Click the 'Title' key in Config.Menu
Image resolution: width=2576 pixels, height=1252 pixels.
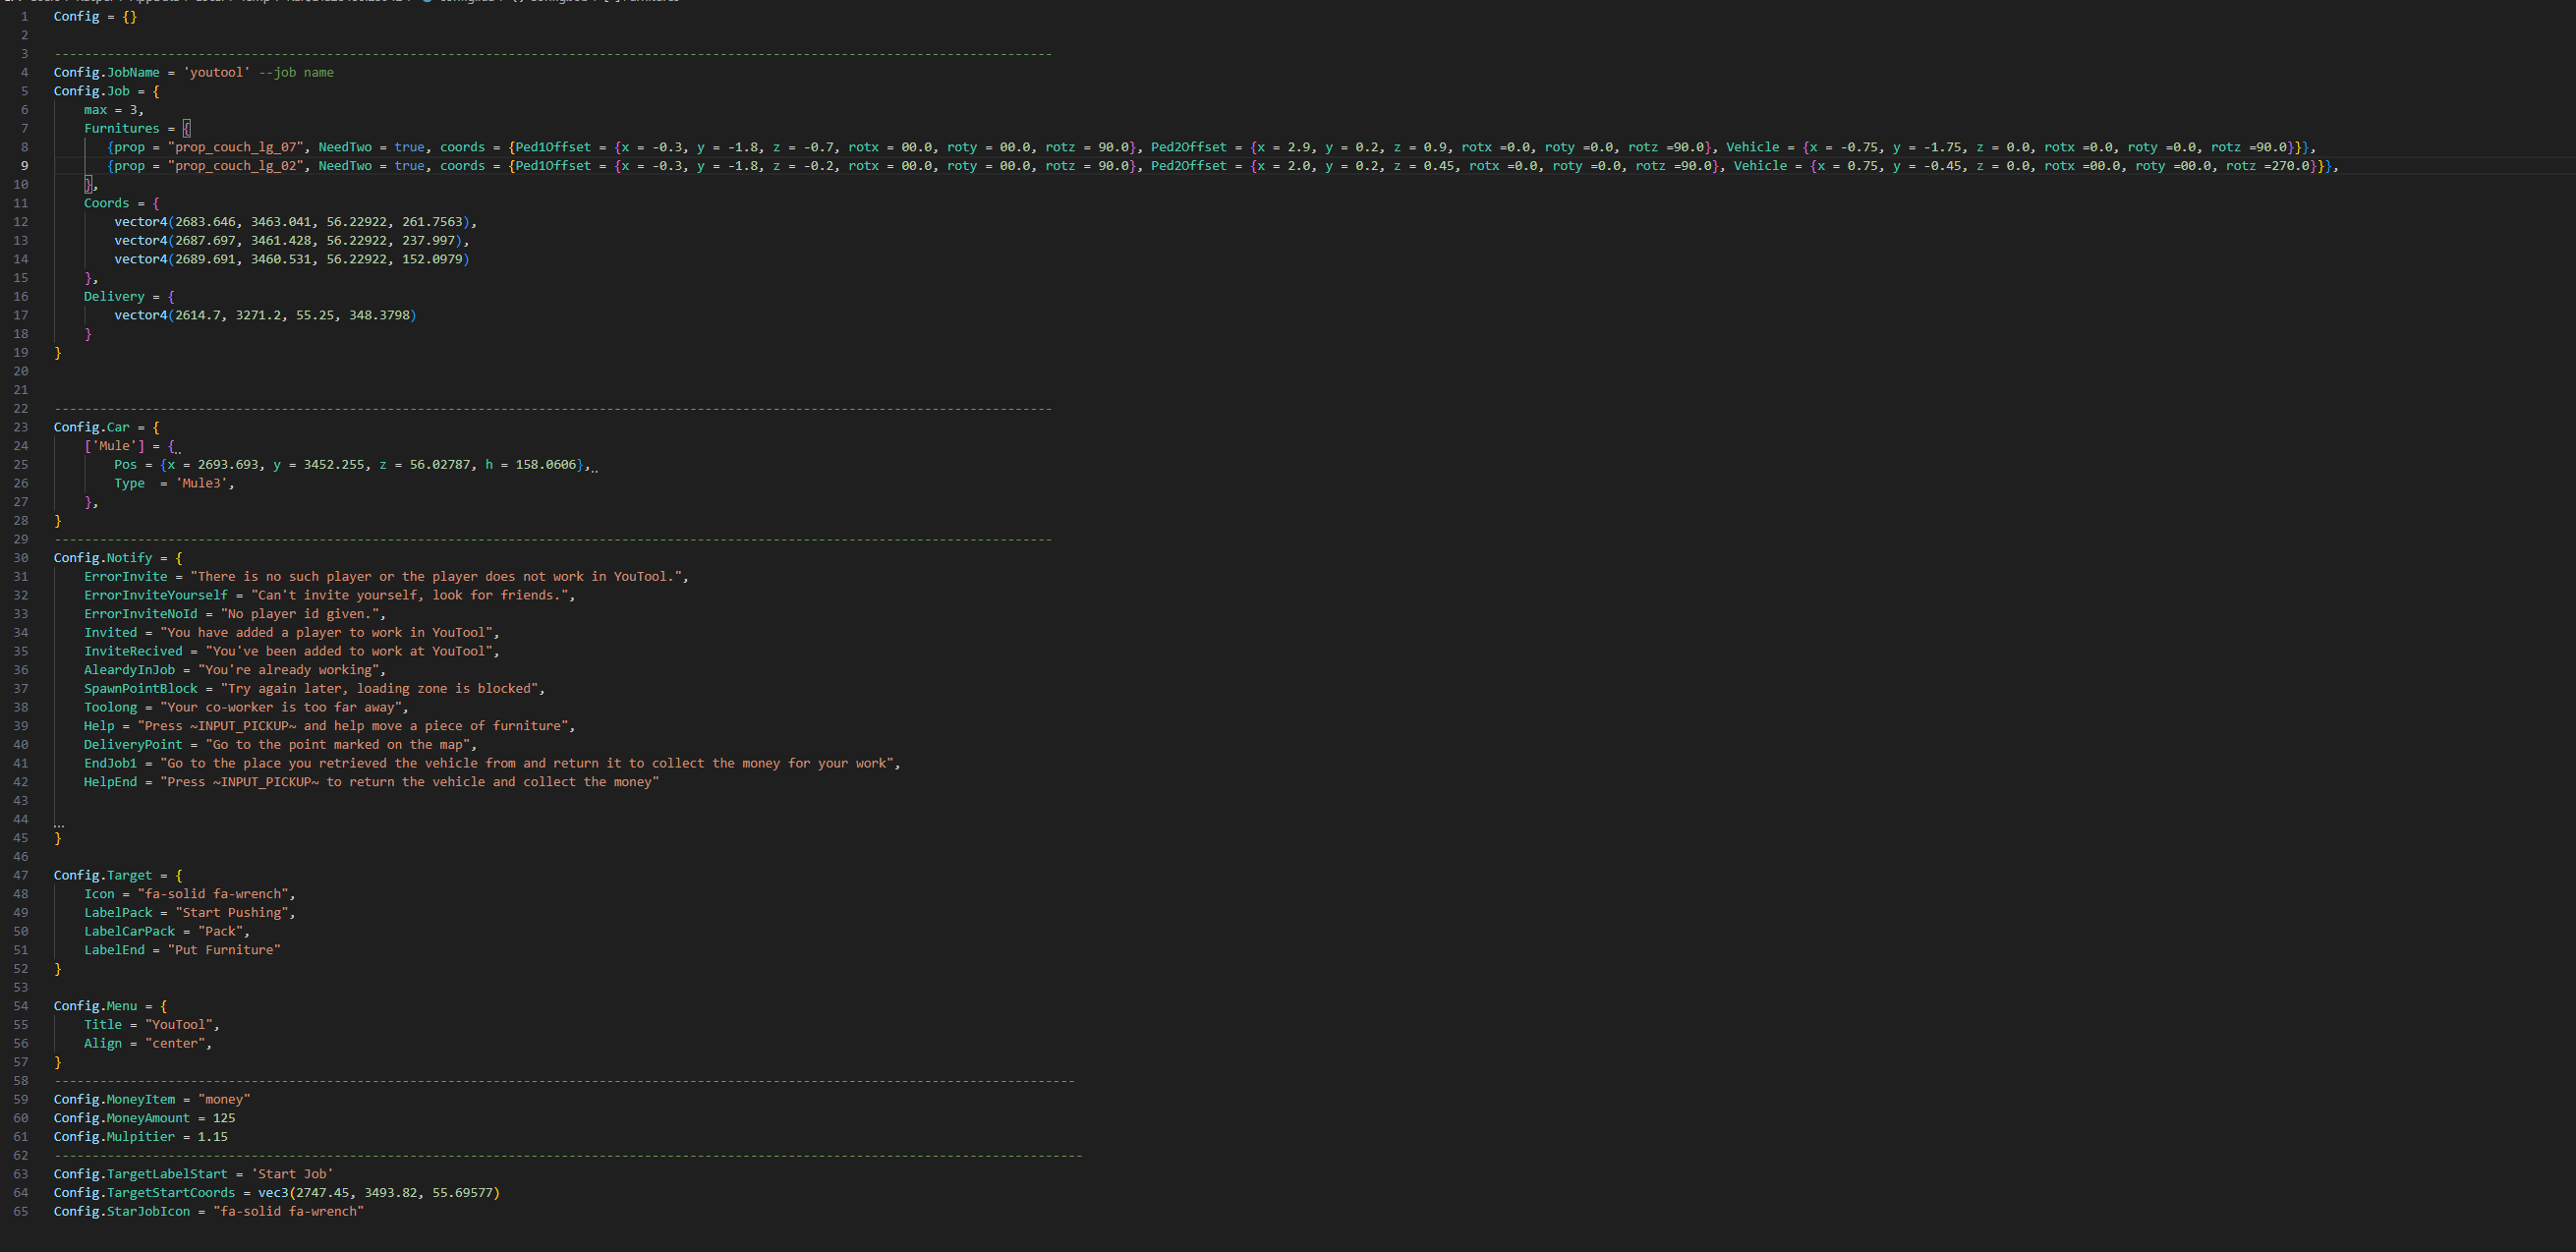tap(102, 1025)
